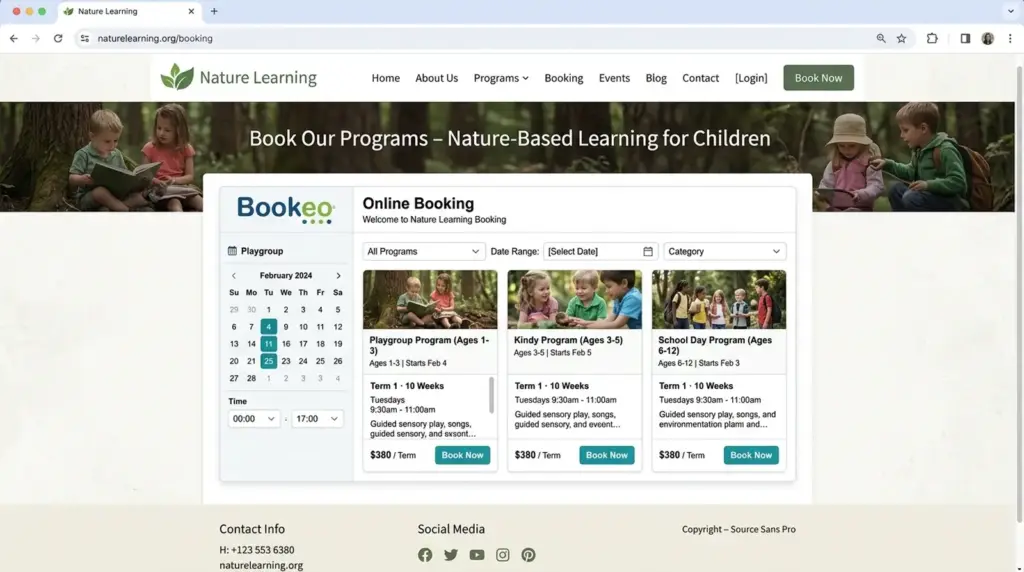Select date 18 in February calendar

320,343
